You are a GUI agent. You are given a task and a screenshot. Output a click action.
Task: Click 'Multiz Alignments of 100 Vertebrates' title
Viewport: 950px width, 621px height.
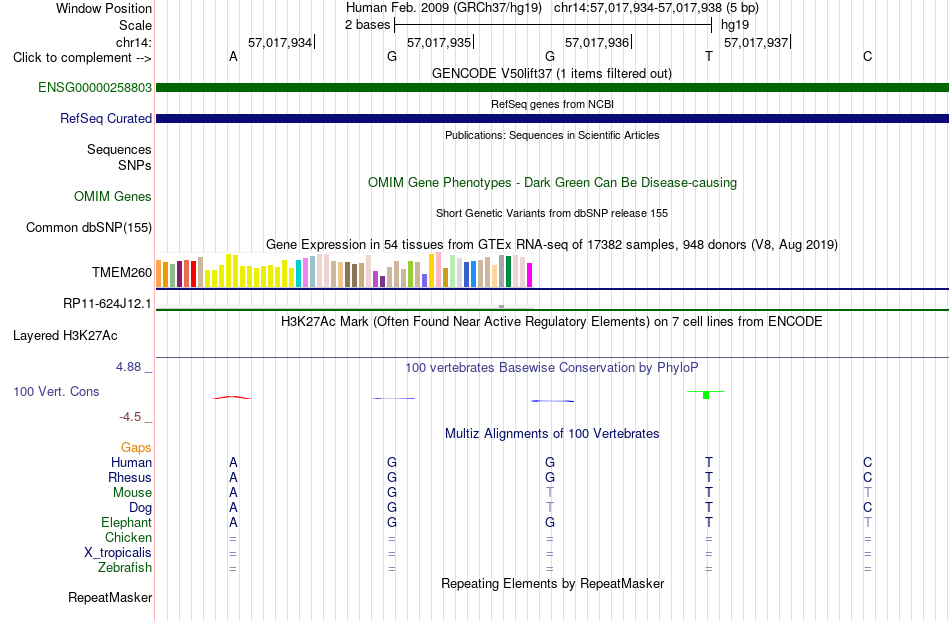pyautogui.click(x=552, y=433)
